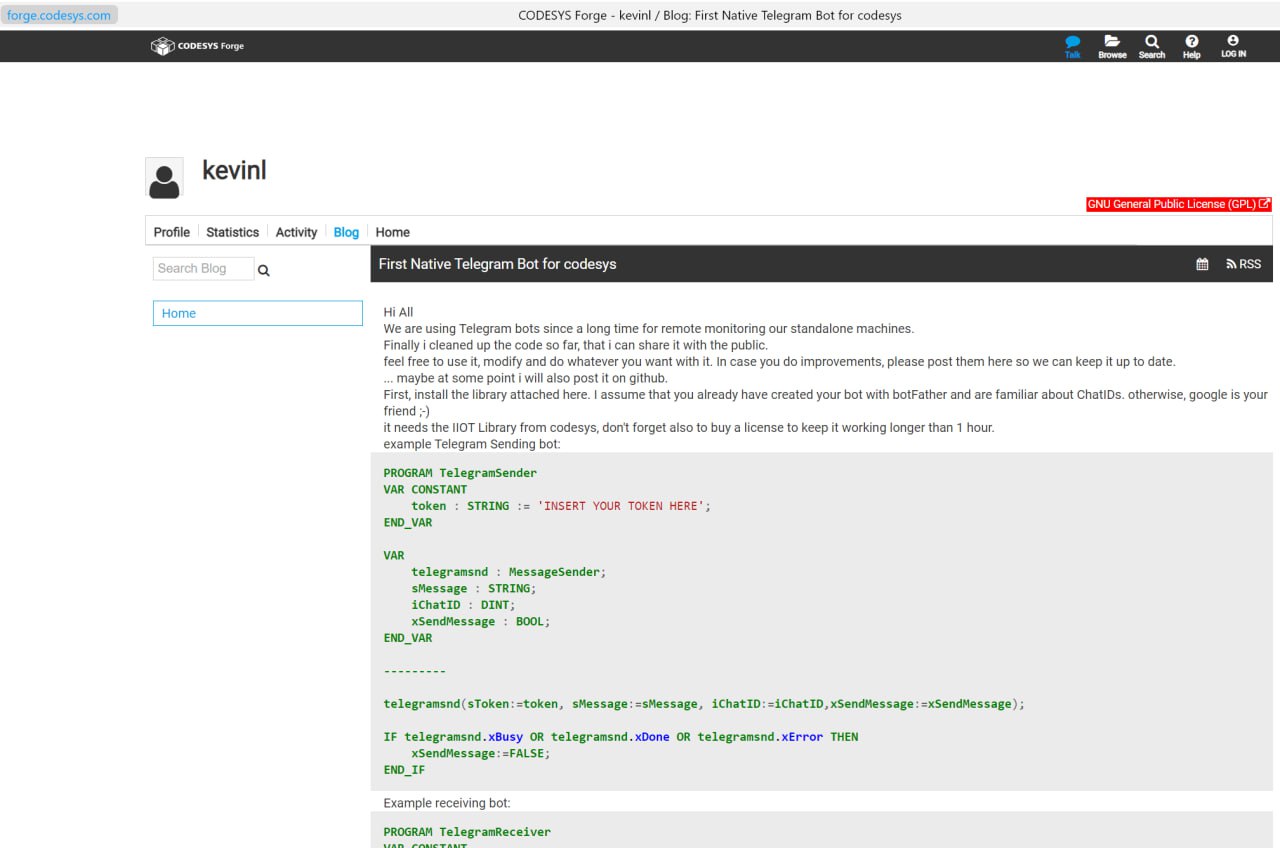Open the calendar icon in post header
Screen dimensions: 1280x848
point(1202,265)
